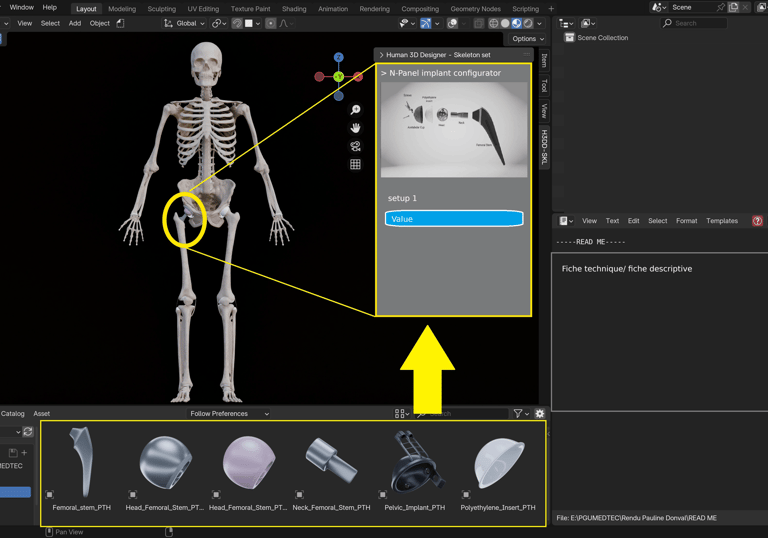Open outliner view layer filter icon
Viewport: 768px width, 538px height.
click(587, 23)
